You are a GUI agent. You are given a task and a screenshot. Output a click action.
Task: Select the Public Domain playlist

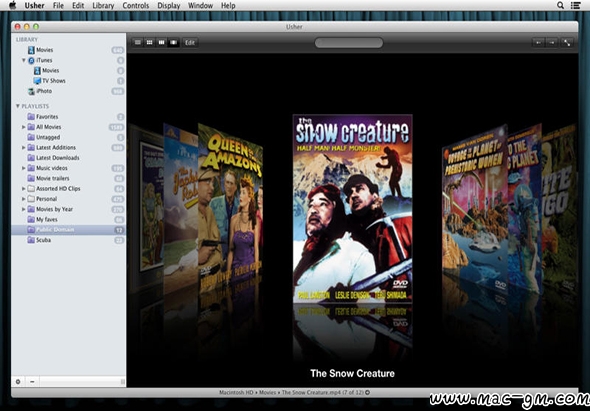click(x=68, y=230)
